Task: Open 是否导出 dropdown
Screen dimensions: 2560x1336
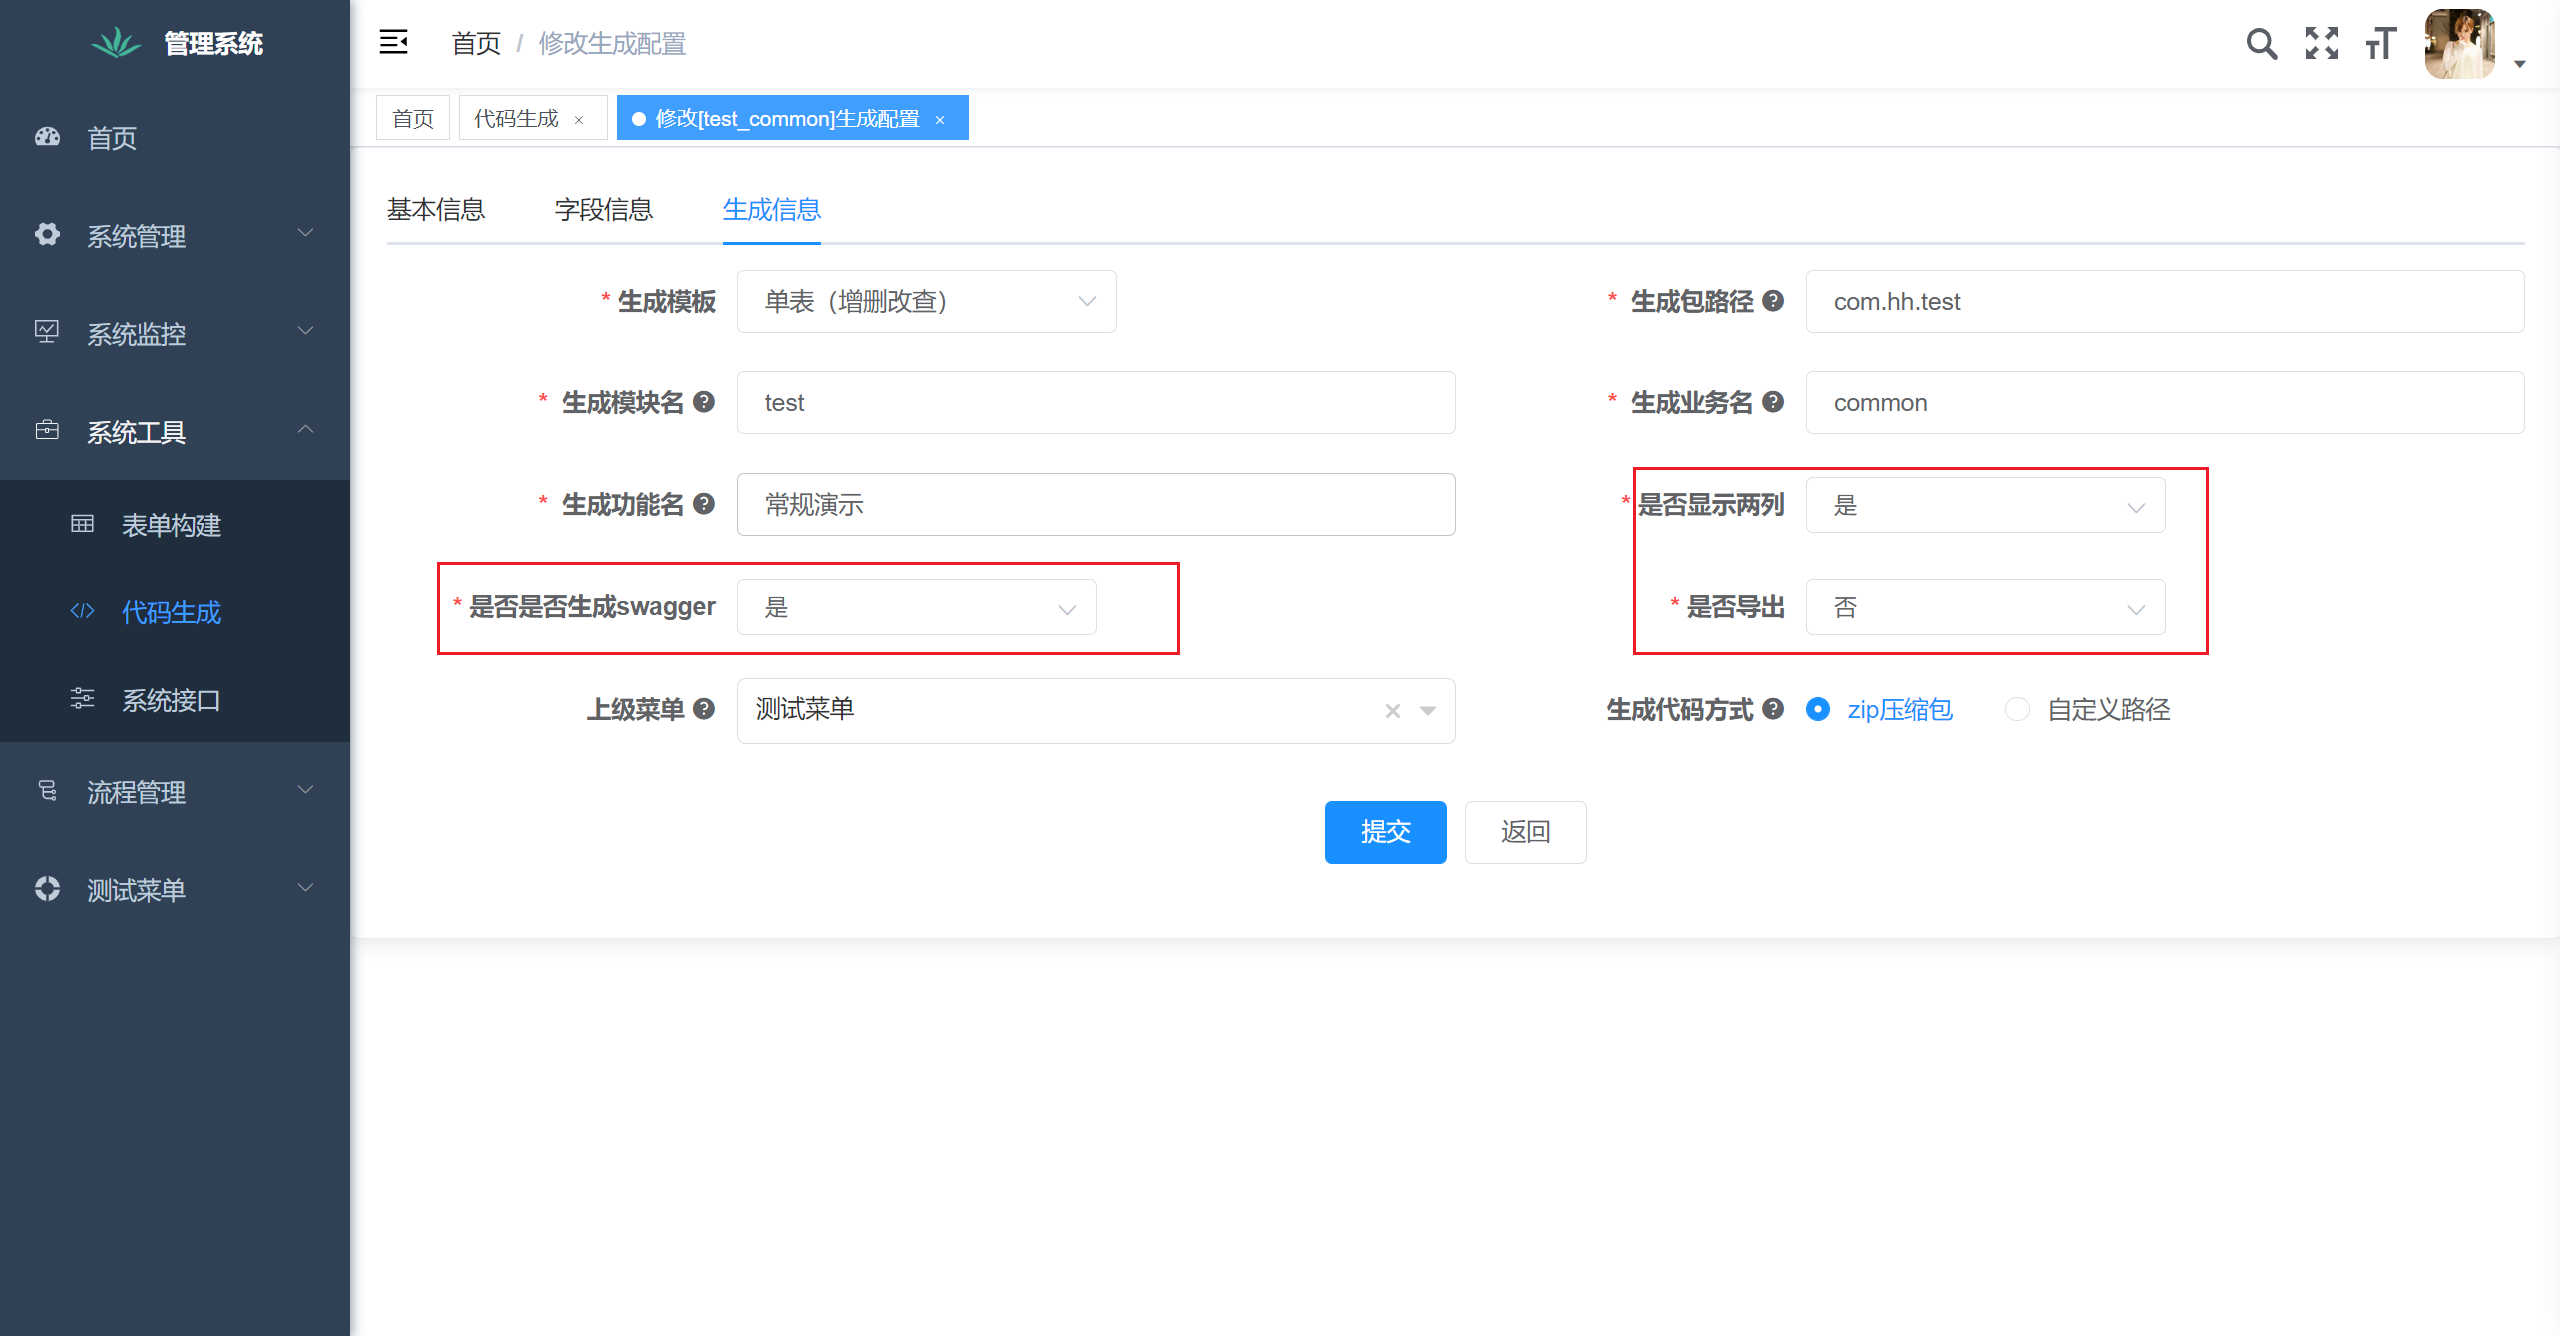Action: tap(1985, 607)
